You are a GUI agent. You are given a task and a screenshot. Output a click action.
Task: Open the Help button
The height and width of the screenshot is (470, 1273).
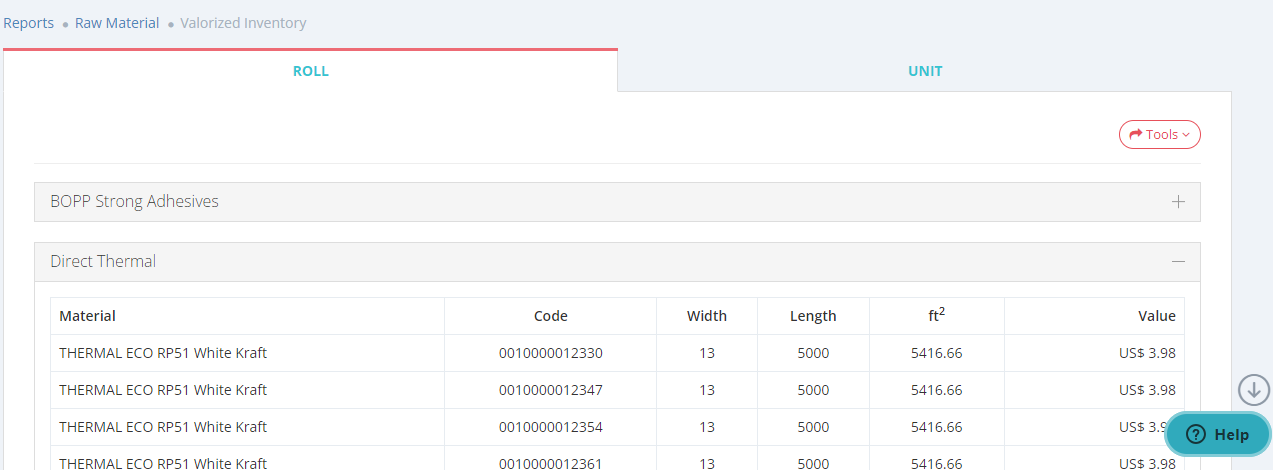click(x=1217, y=434)
